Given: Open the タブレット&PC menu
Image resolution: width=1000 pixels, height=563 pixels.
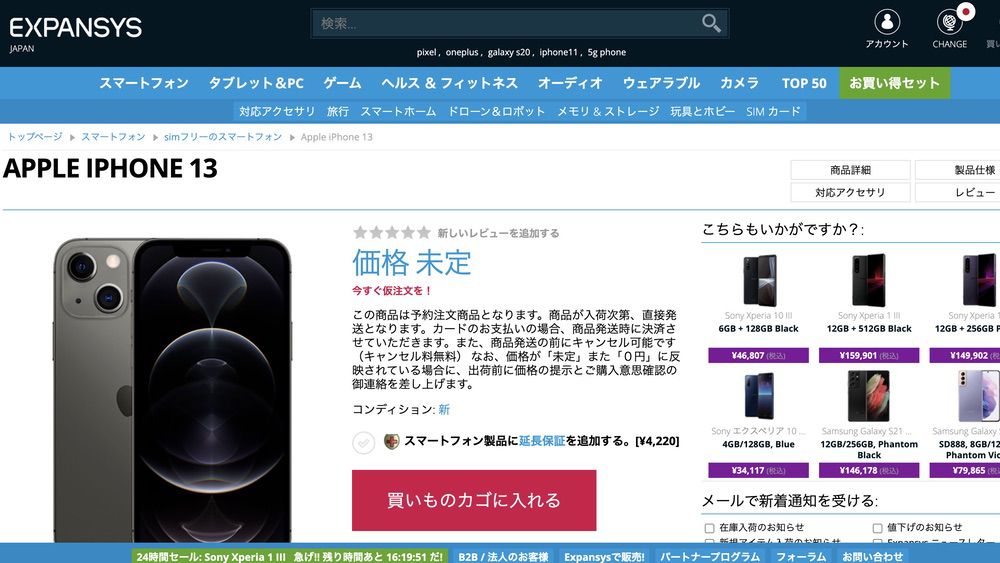Looking at the screenshot, I should (256, 83).
